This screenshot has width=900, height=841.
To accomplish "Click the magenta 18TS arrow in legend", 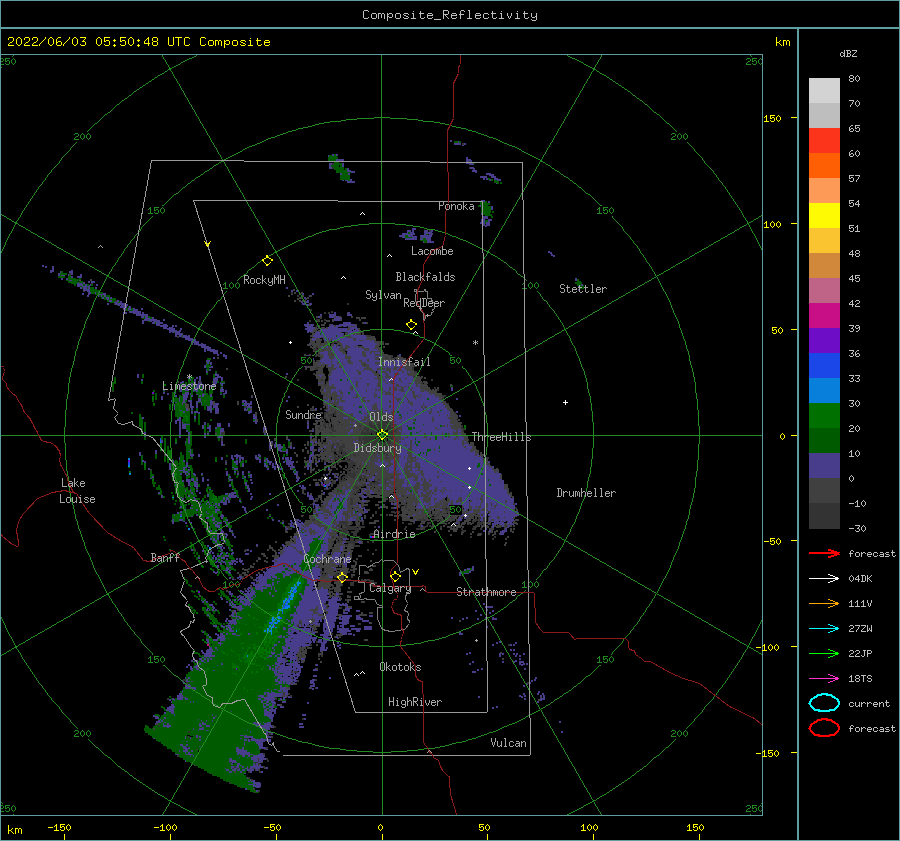I will (x=824, y=679).
